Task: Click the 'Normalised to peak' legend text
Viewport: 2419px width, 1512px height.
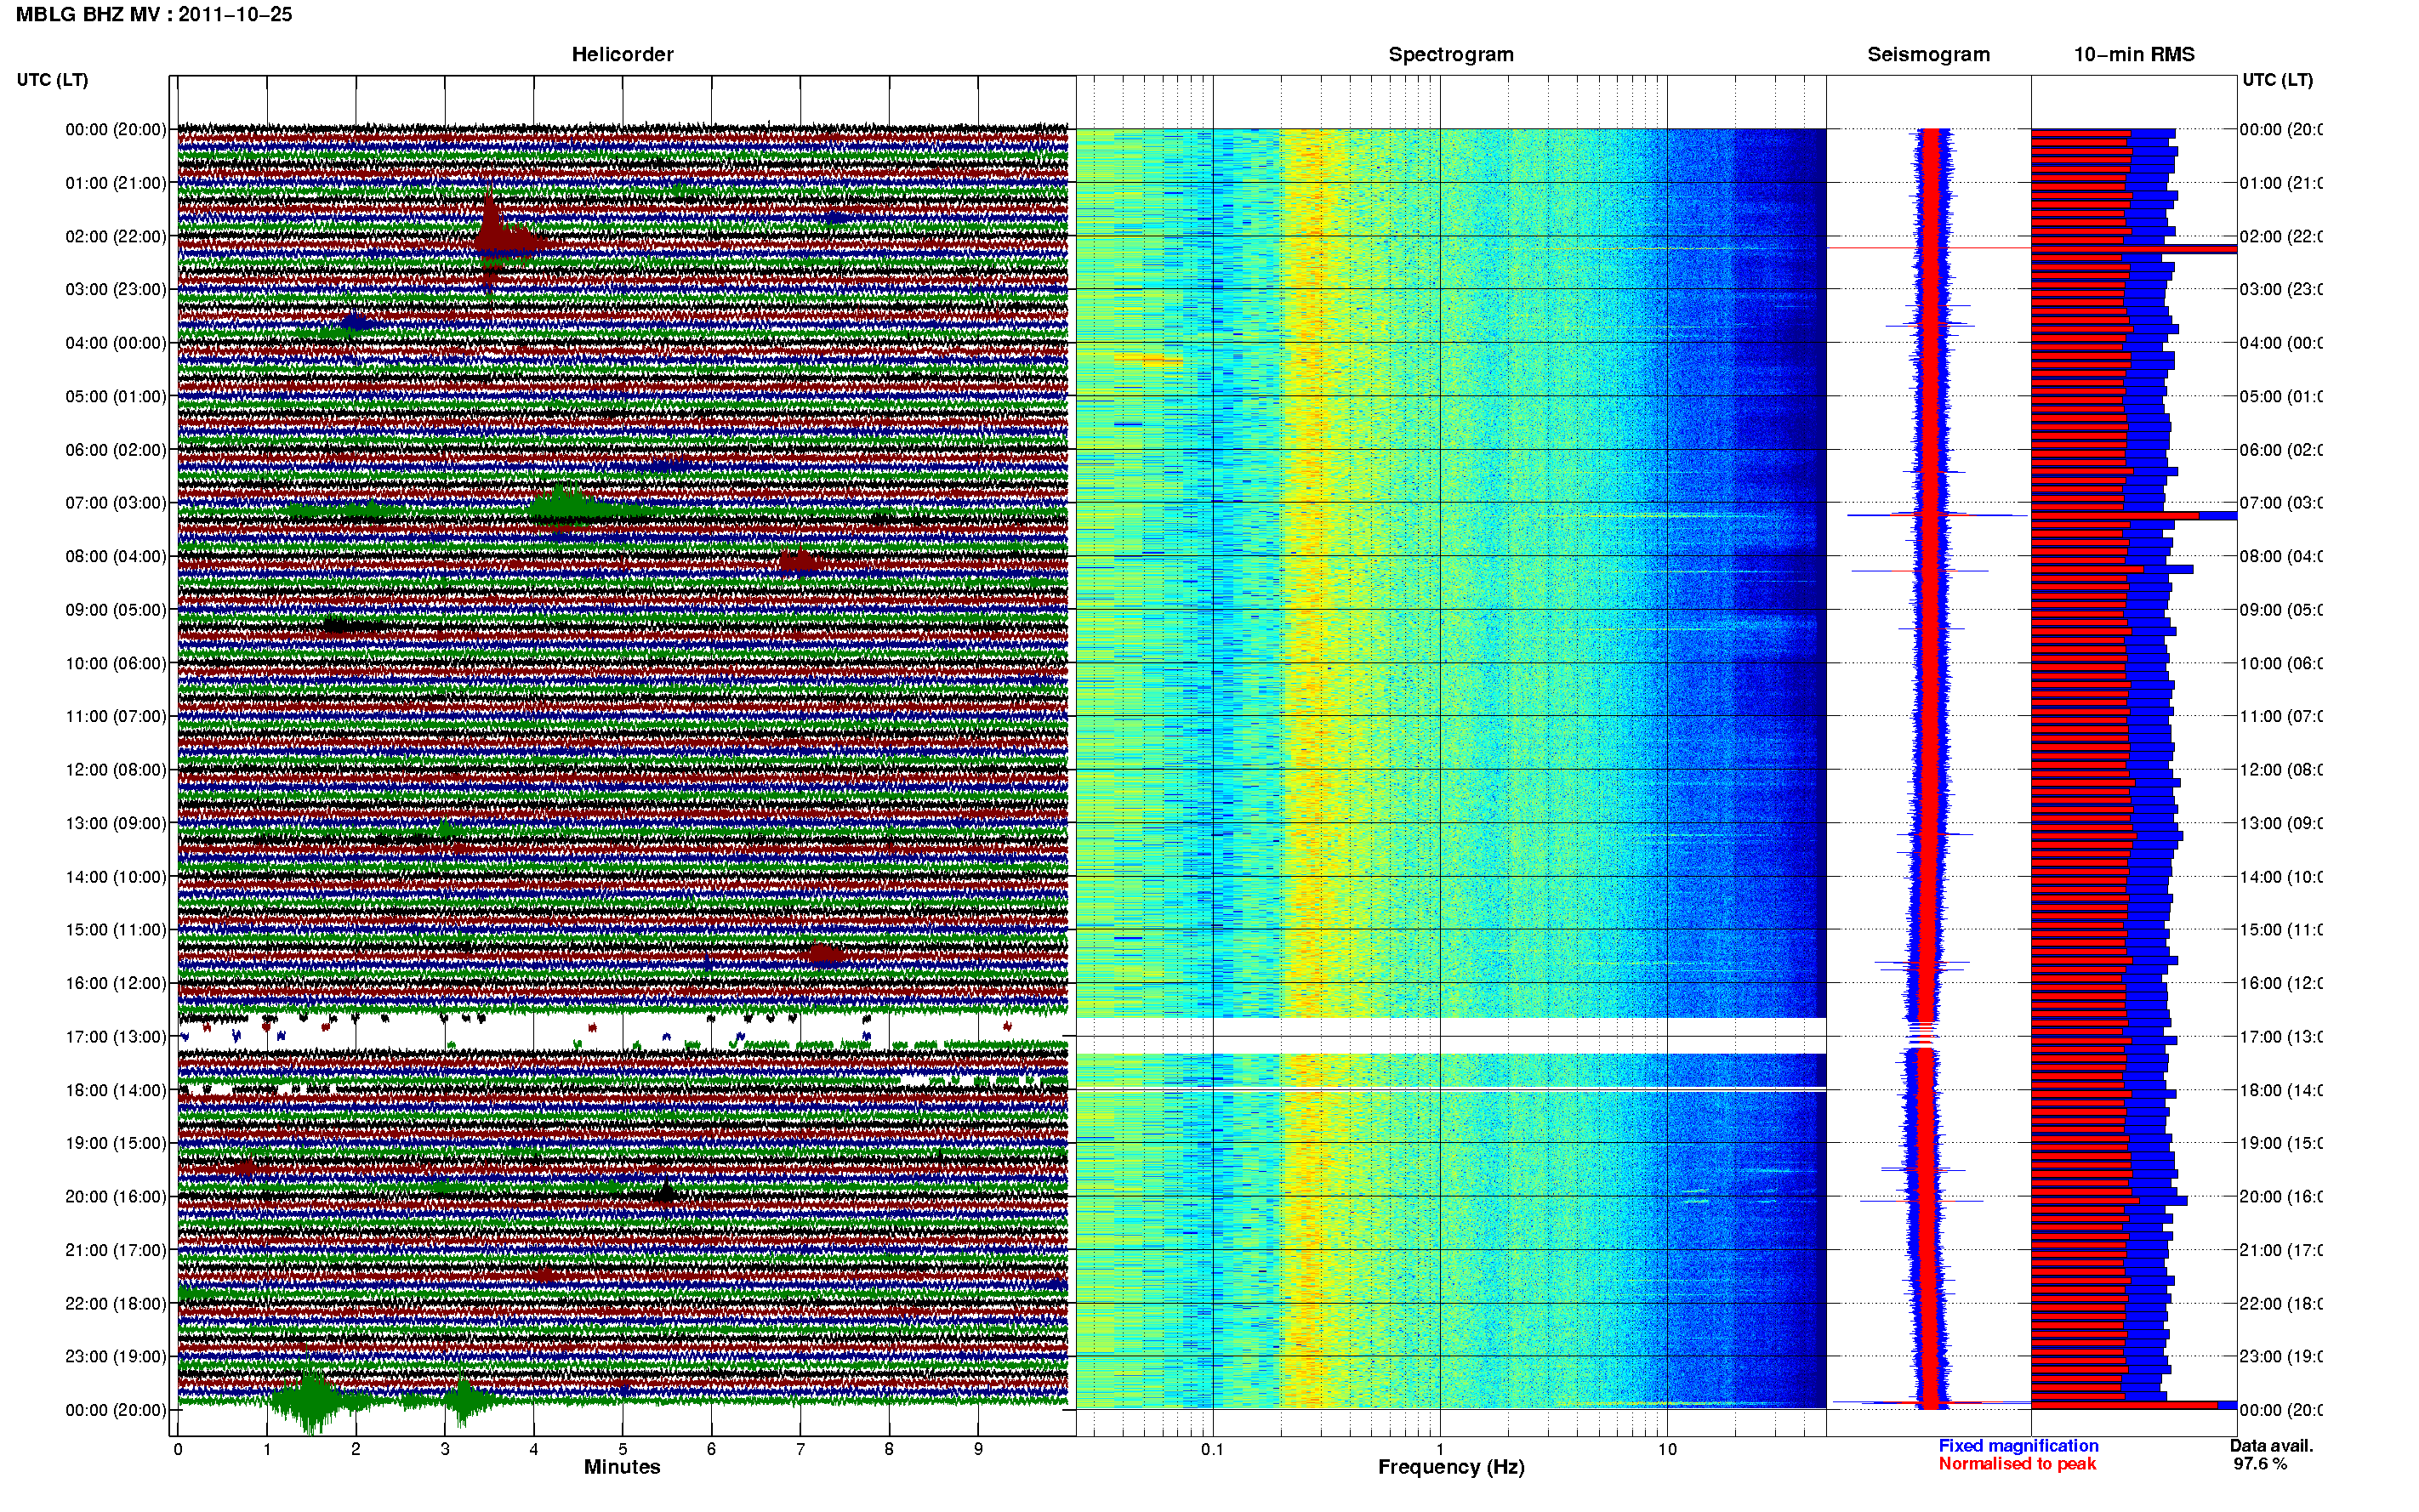Action: 2017,1464
